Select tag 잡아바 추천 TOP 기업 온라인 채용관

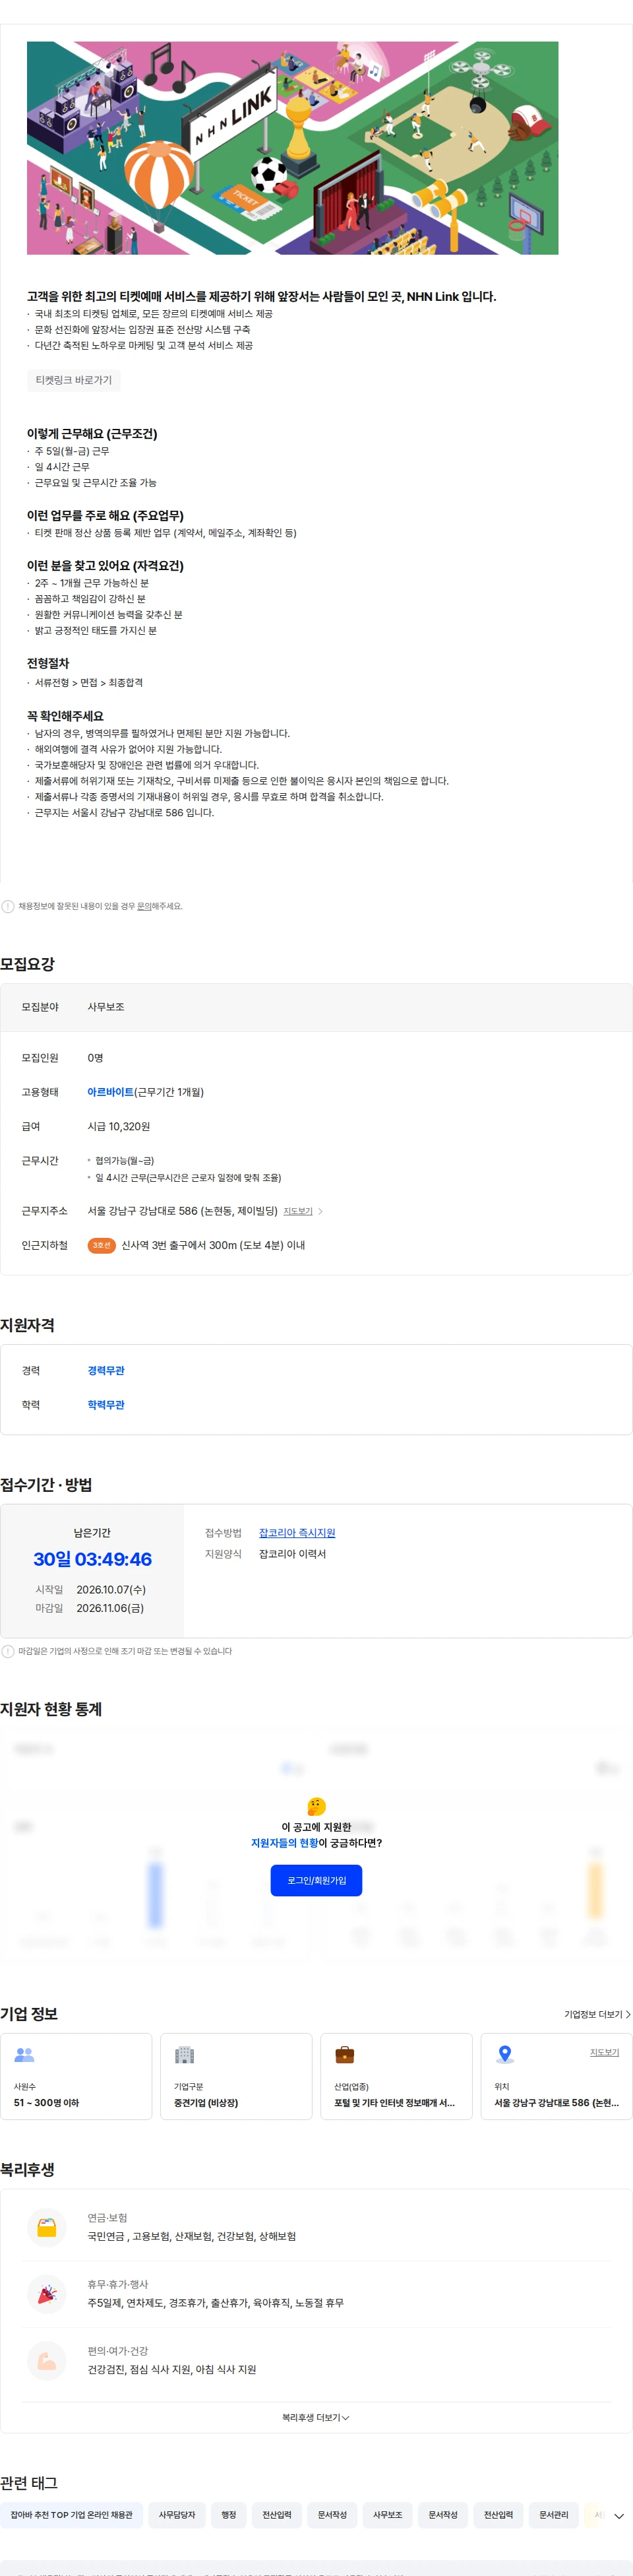71,2514
